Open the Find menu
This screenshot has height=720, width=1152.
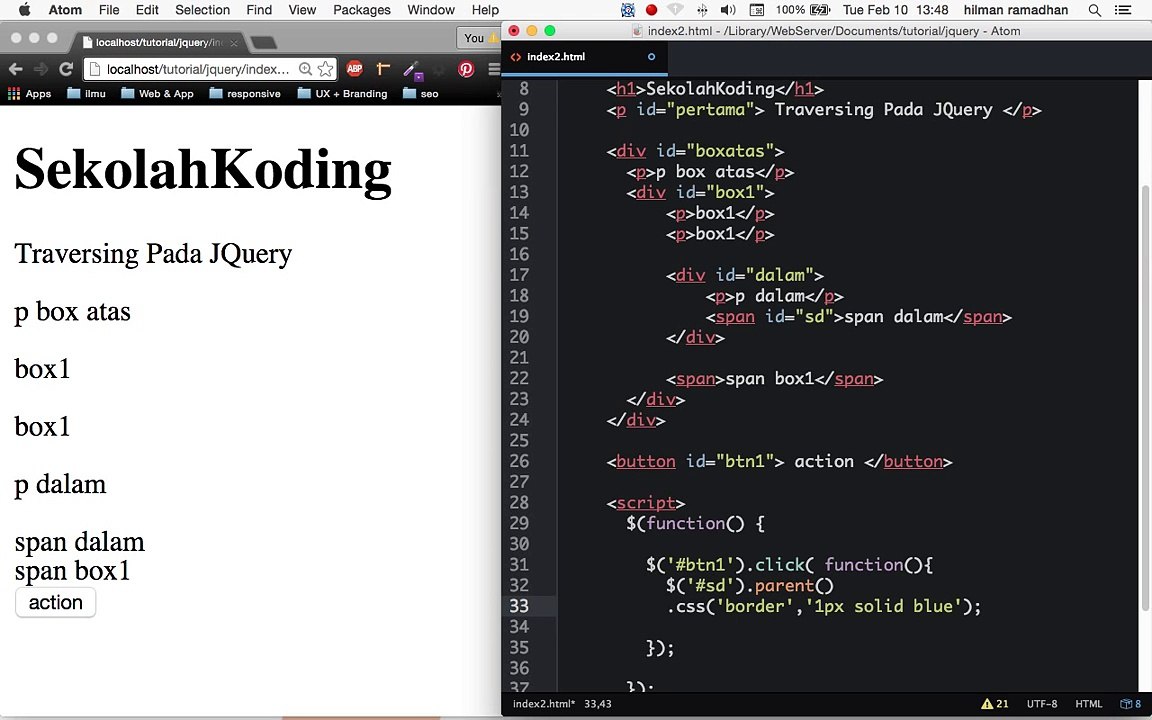tap(259, 10)
